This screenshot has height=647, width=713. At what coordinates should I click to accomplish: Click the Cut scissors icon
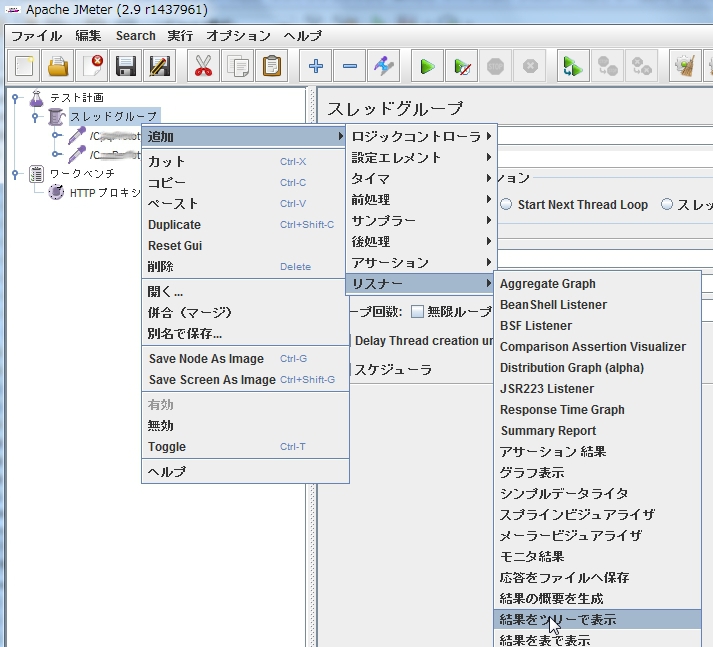pos(203,66)
